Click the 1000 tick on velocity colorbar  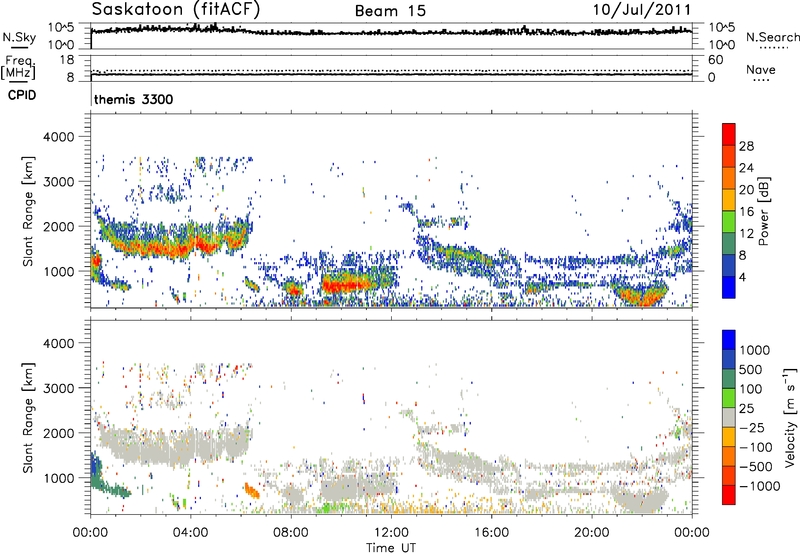click(x=755, y=350)
